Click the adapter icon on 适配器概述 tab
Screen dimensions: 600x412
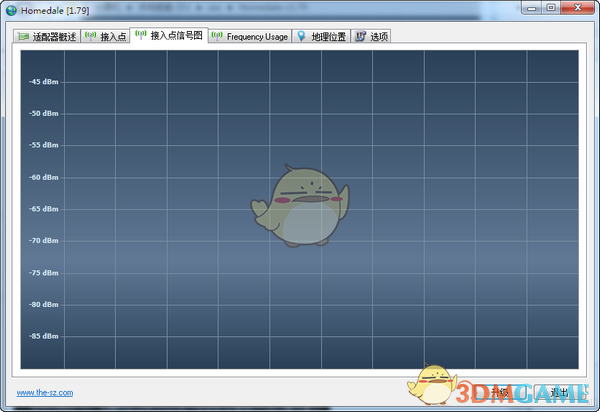[24, 36]
